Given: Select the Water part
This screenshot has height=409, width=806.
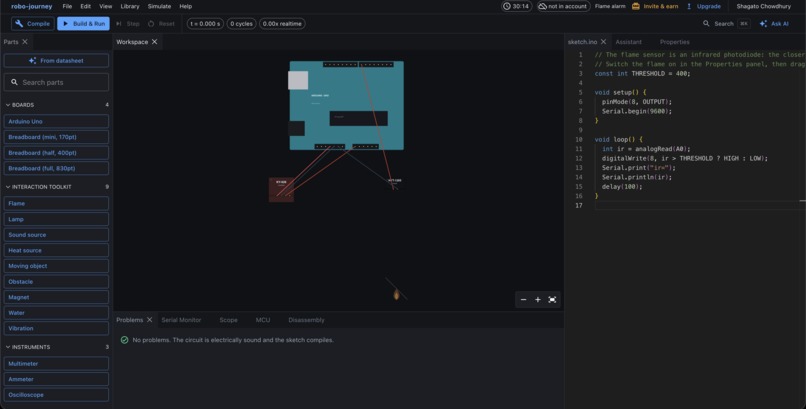Looking at the screenshot, I should 56,313.
